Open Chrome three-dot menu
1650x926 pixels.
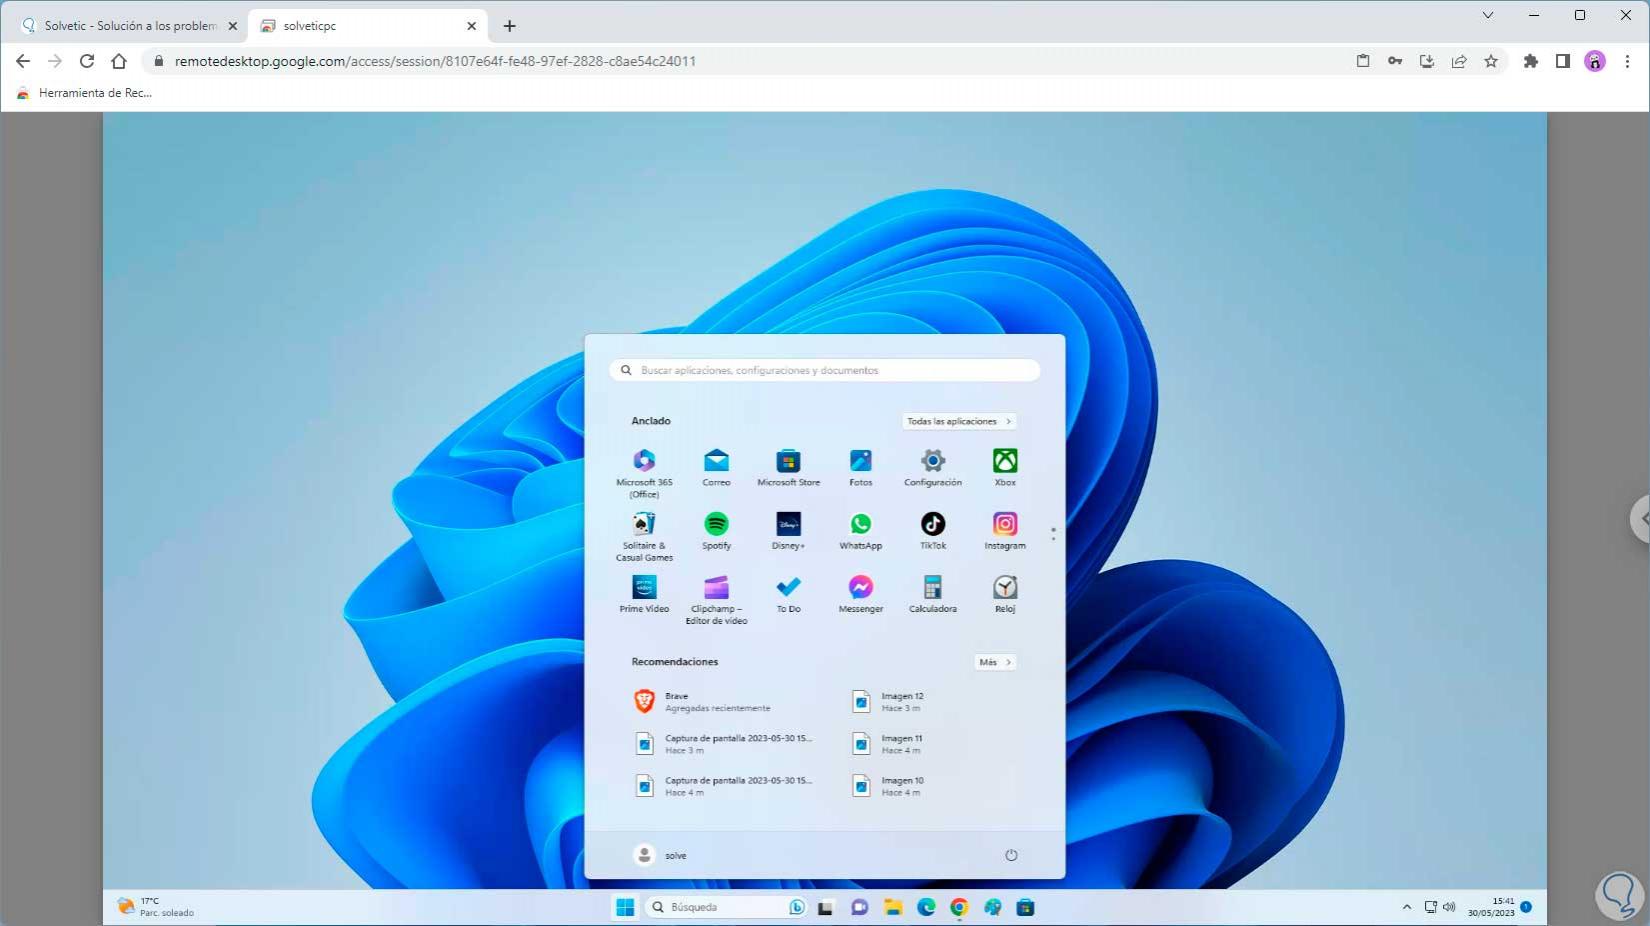[x=1627, y=61]
